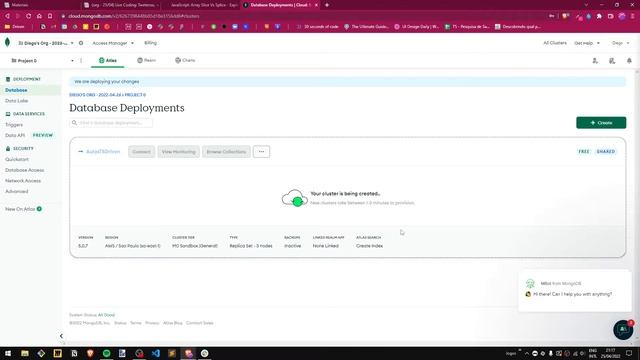
Task: Select Database in the sidebar
Action: pyautogui.click(x=16, y=90)
